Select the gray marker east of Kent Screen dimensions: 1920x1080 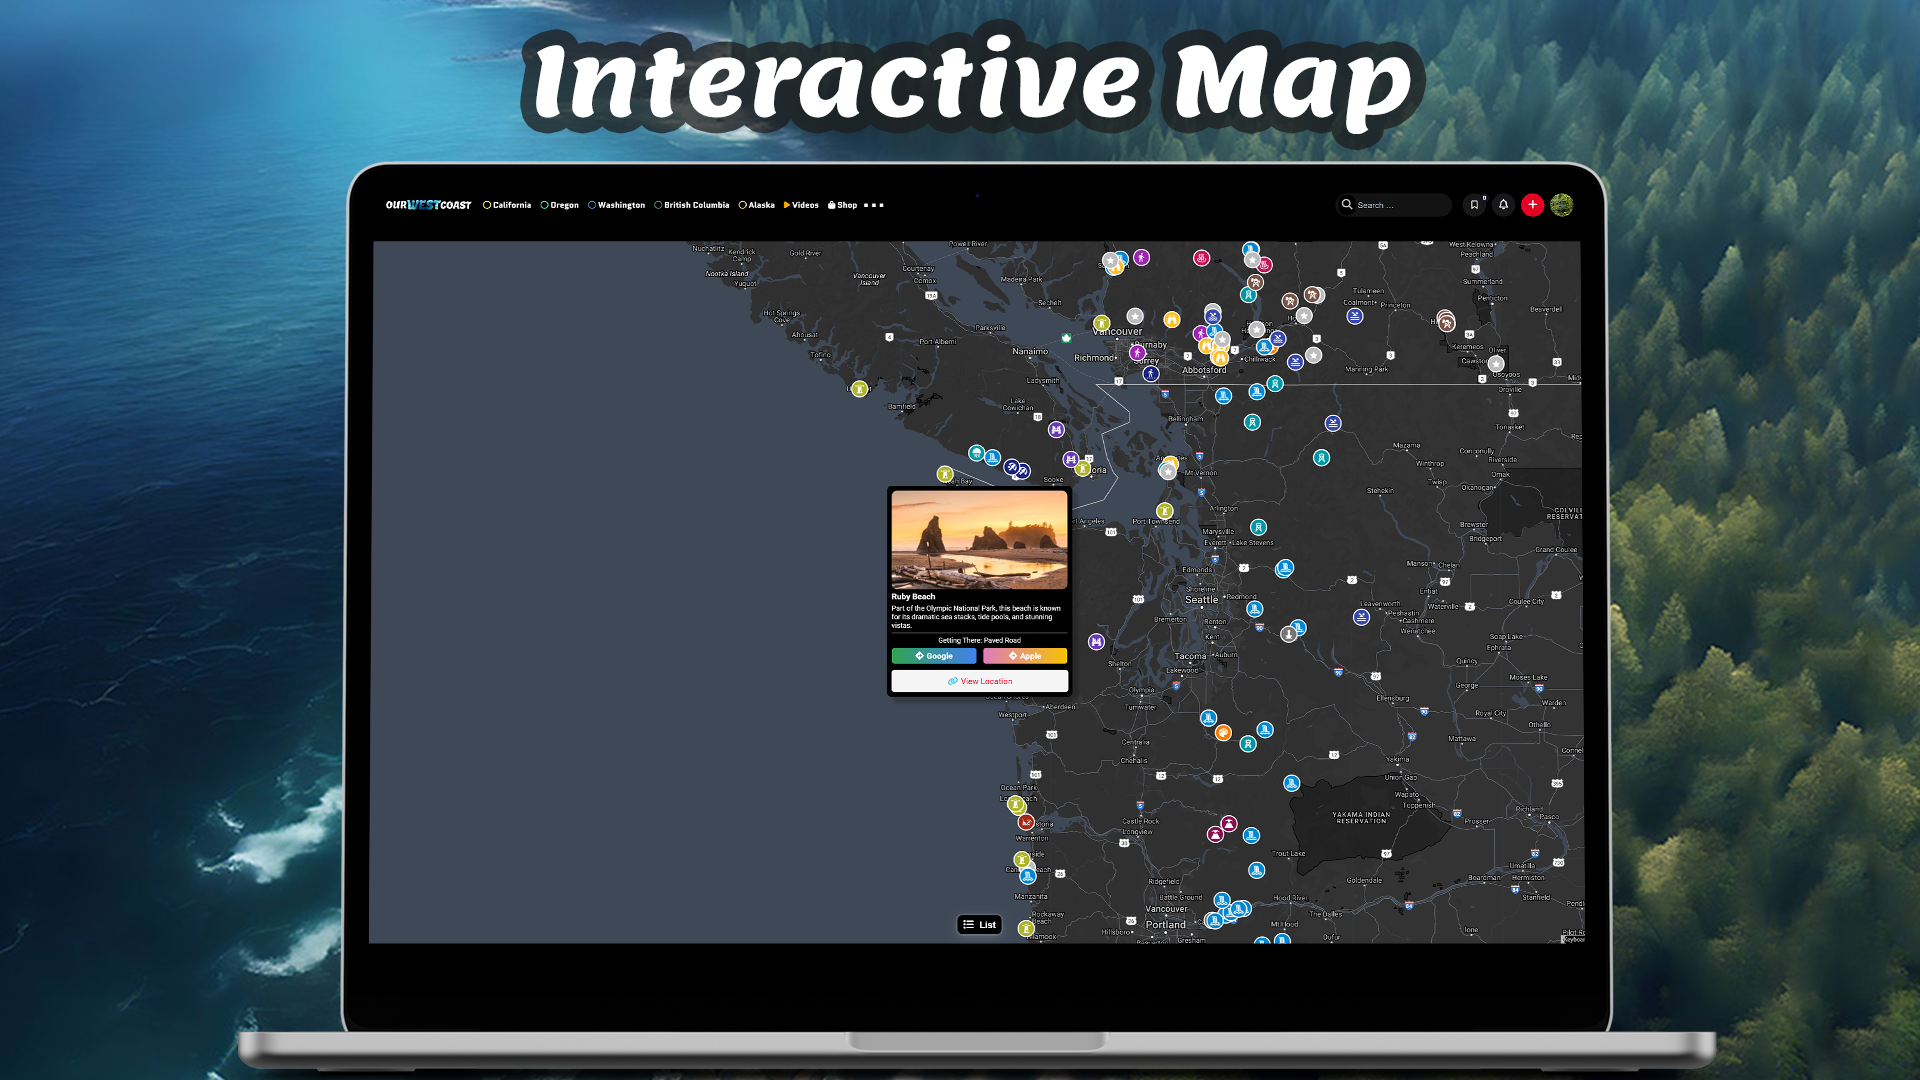(1289, 634)
